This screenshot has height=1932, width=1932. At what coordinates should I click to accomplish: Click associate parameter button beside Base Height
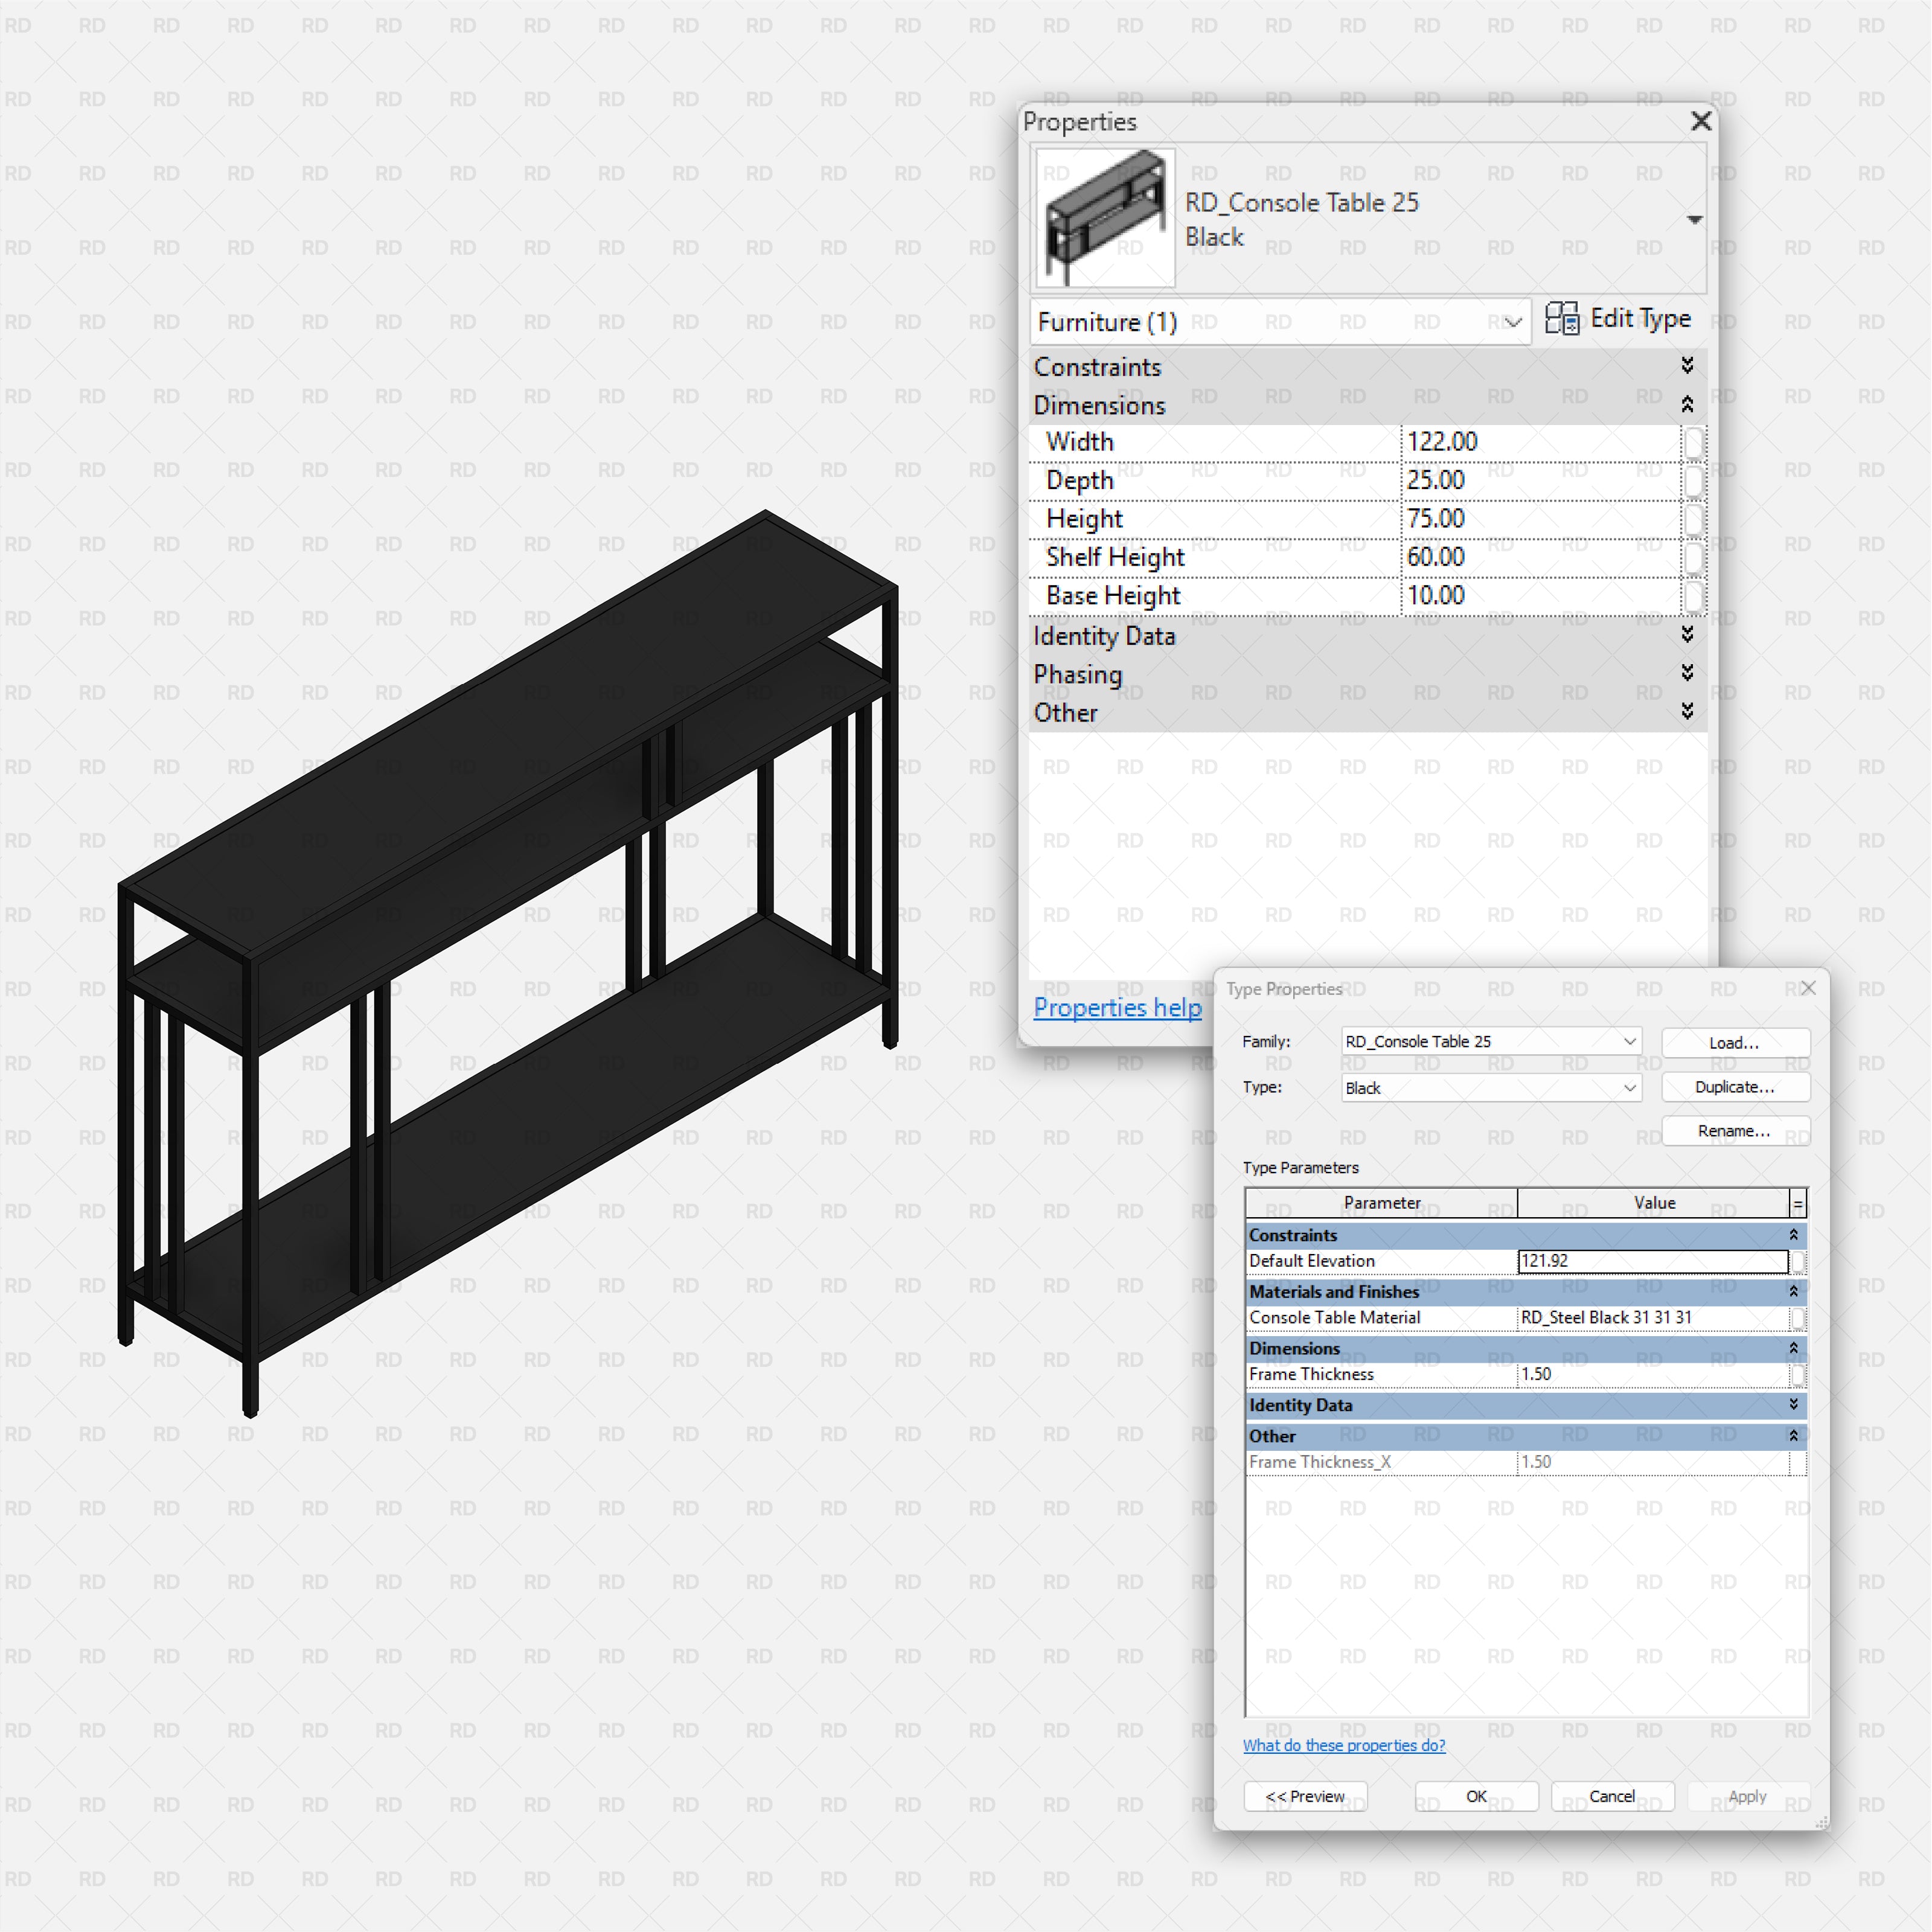tap(1694, 596)
